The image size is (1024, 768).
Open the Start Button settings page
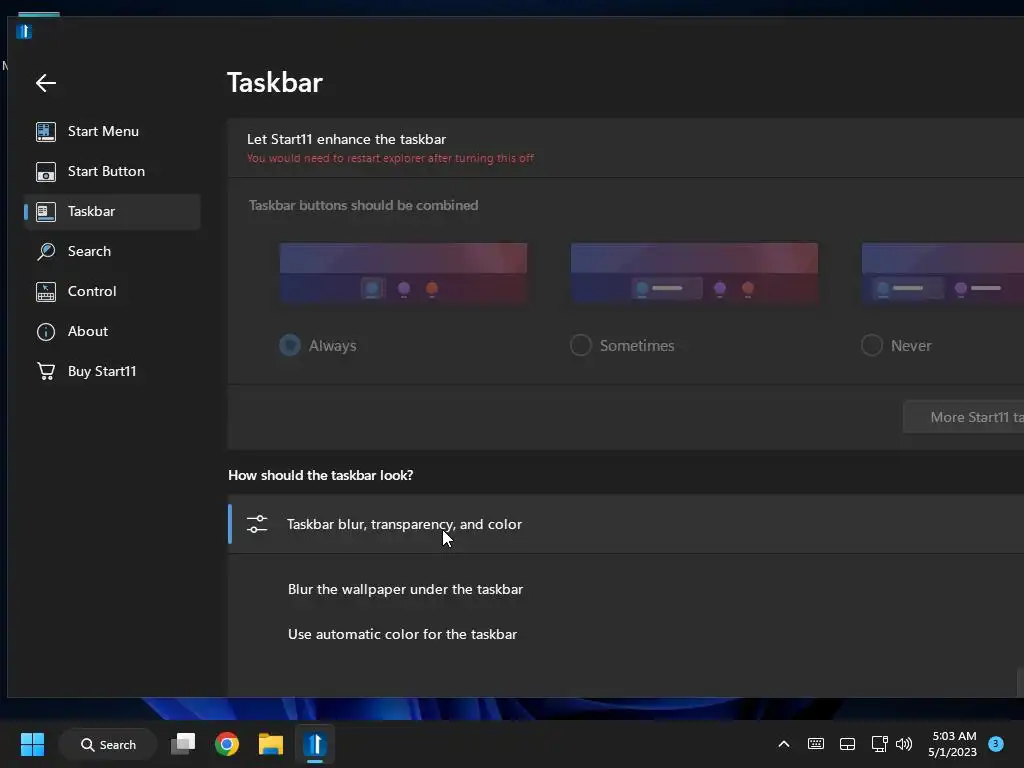112,171
